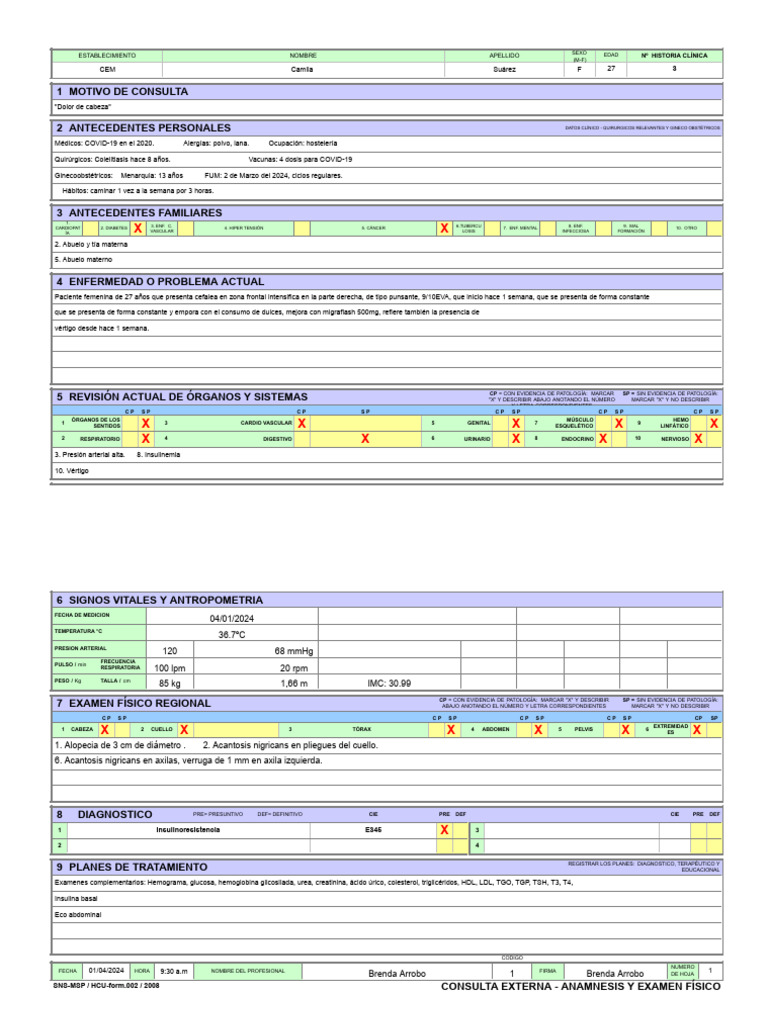768x1024 pixels.
Task: Toggle Nervioso CP checkbox
Action: 698,439
